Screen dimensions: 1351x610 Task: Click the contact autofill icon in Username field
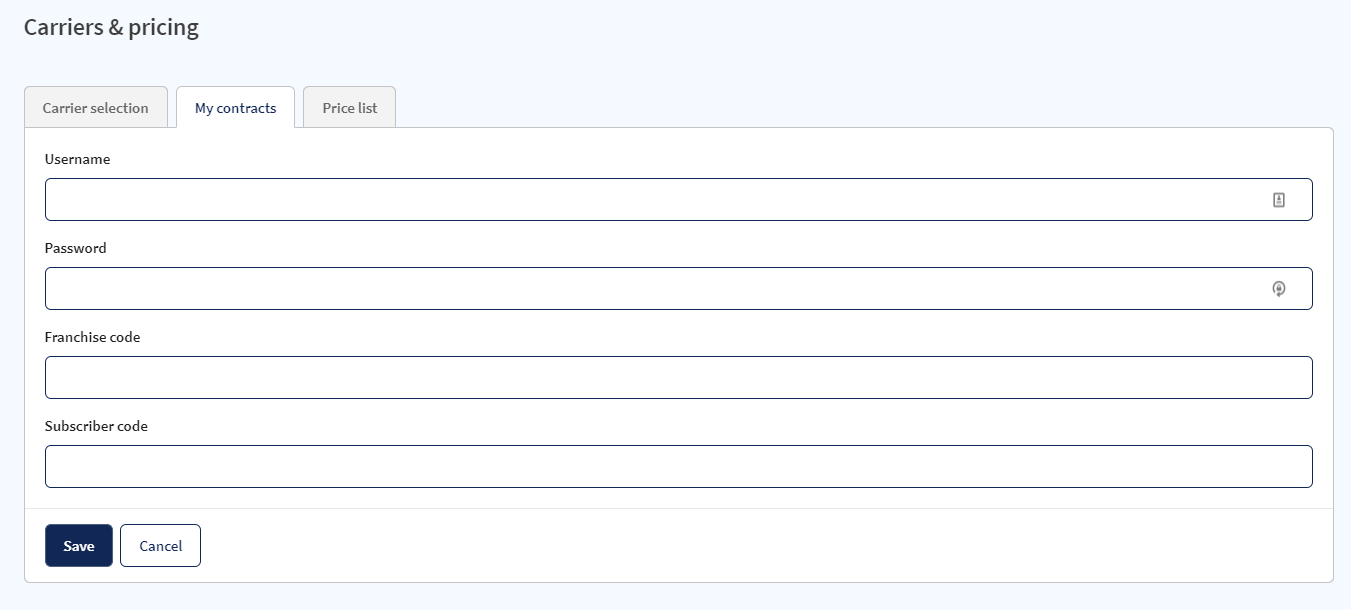pyautogui.click(x=1278, y=200)
